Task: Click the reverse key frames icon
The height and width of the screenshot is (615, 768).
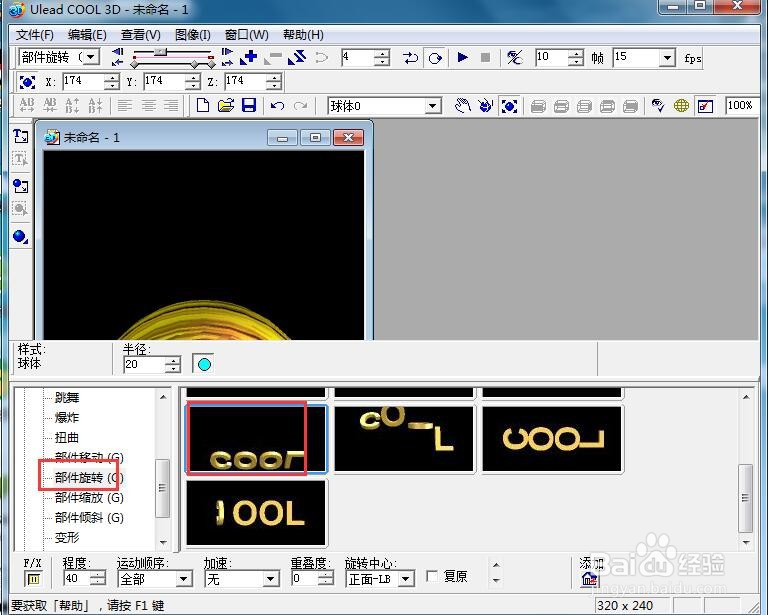Action: click(x=297, y=57)
